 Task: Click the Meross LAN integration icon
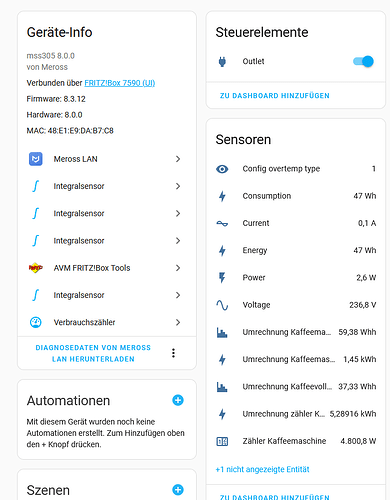36,159
